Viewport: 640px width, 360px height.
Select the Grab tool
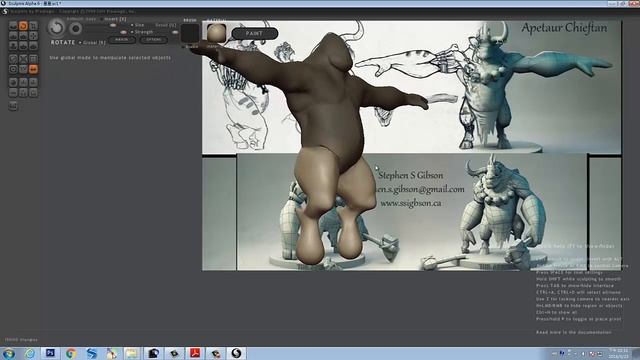pyautogui.click(x=33, y=36)
